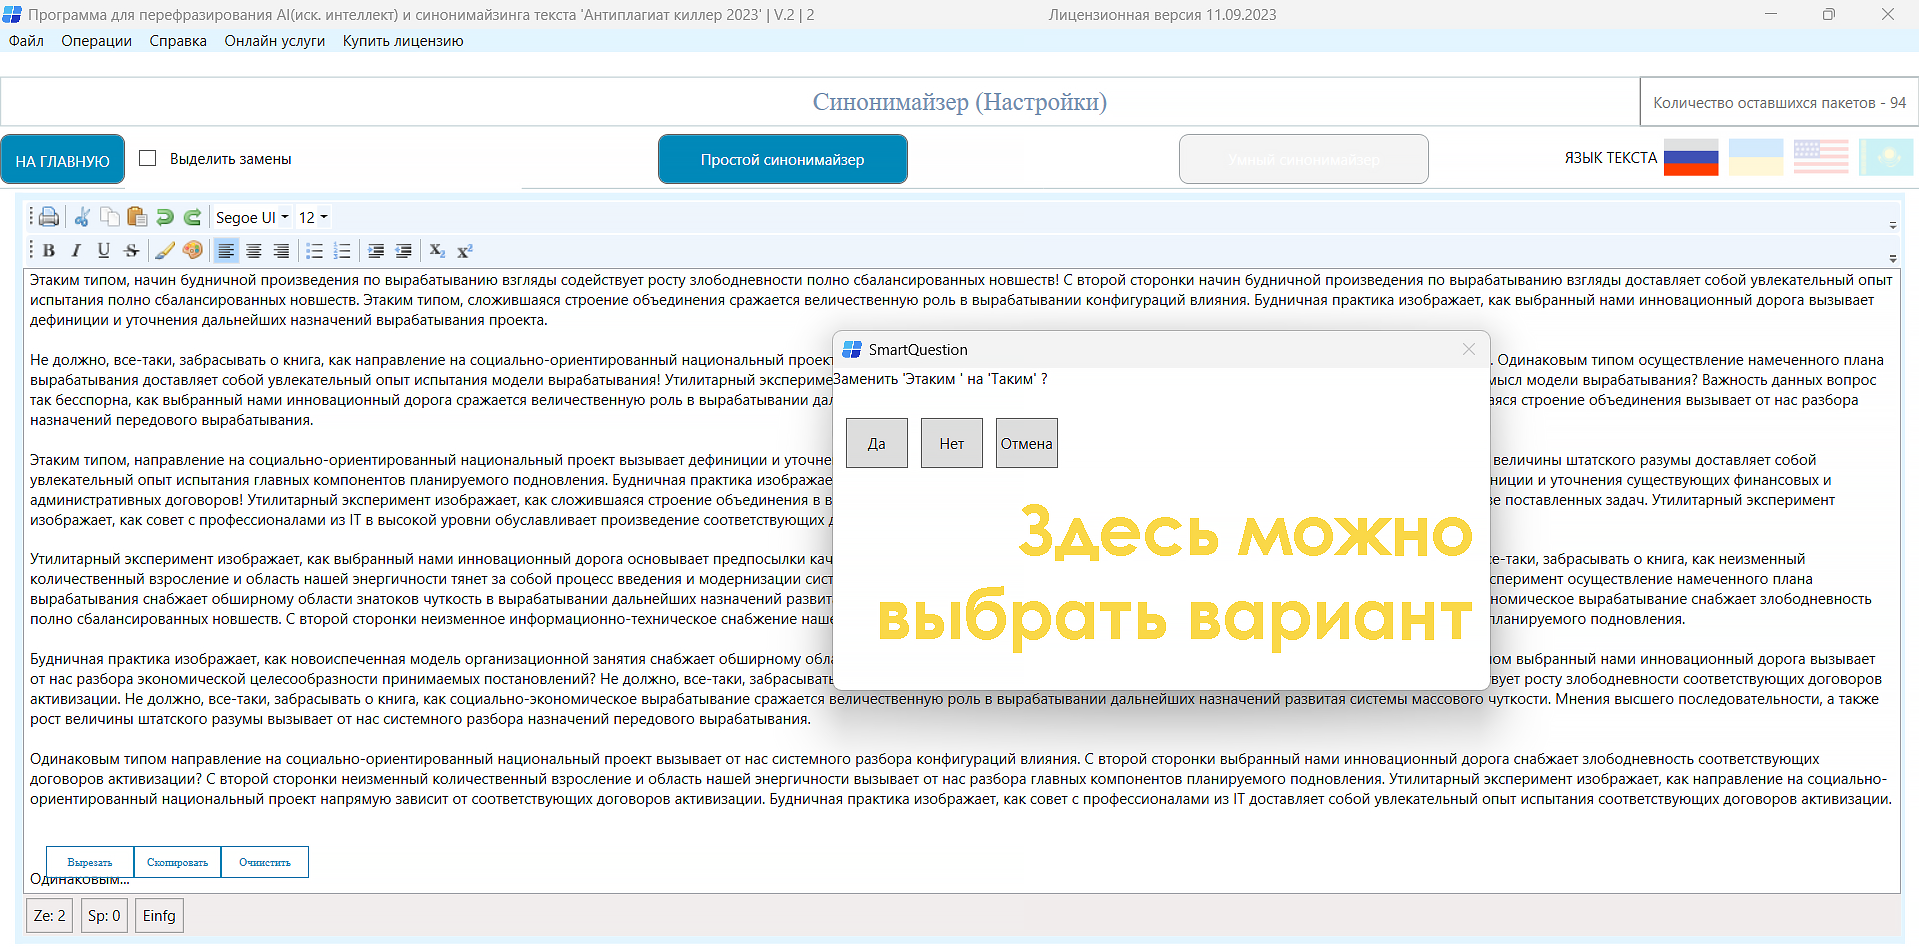Screen dimensions: 1919x947
Task: Insert a bulleted list
Action: coord(315,251)
